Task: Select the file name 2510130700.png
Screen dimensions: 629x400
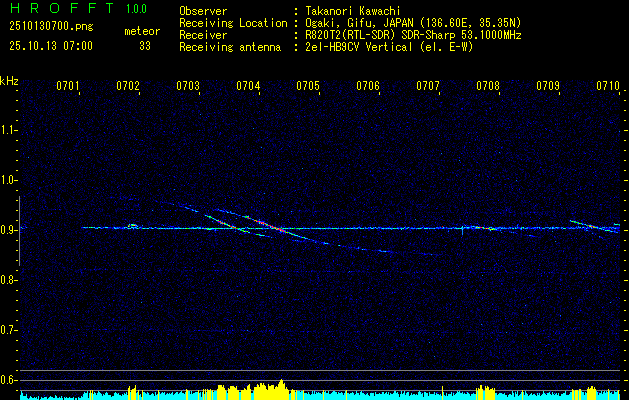Action: (51, 27)
